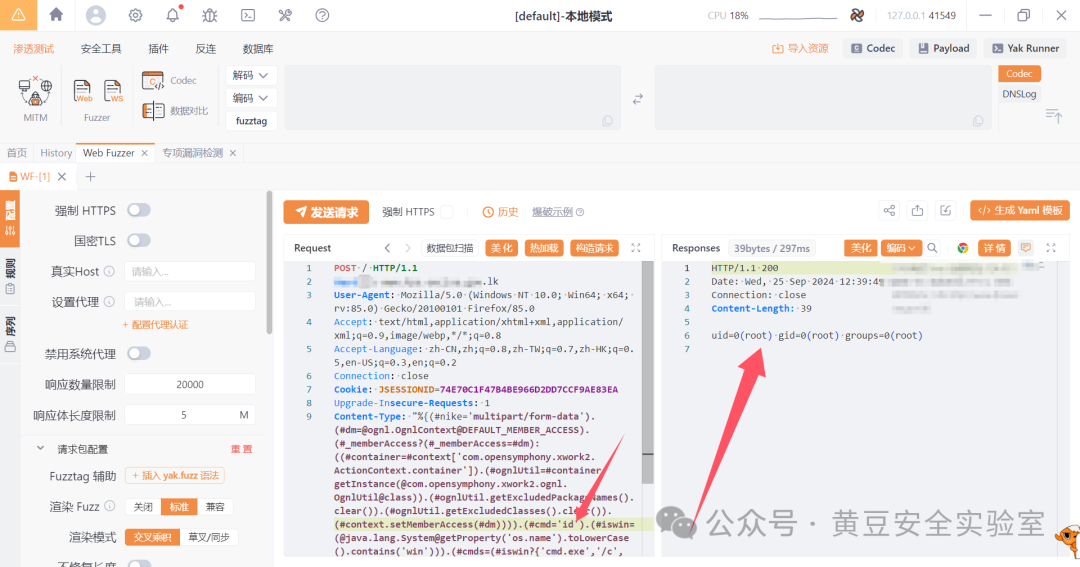Open the 渗透测试 menu

[x=34, y=49]
